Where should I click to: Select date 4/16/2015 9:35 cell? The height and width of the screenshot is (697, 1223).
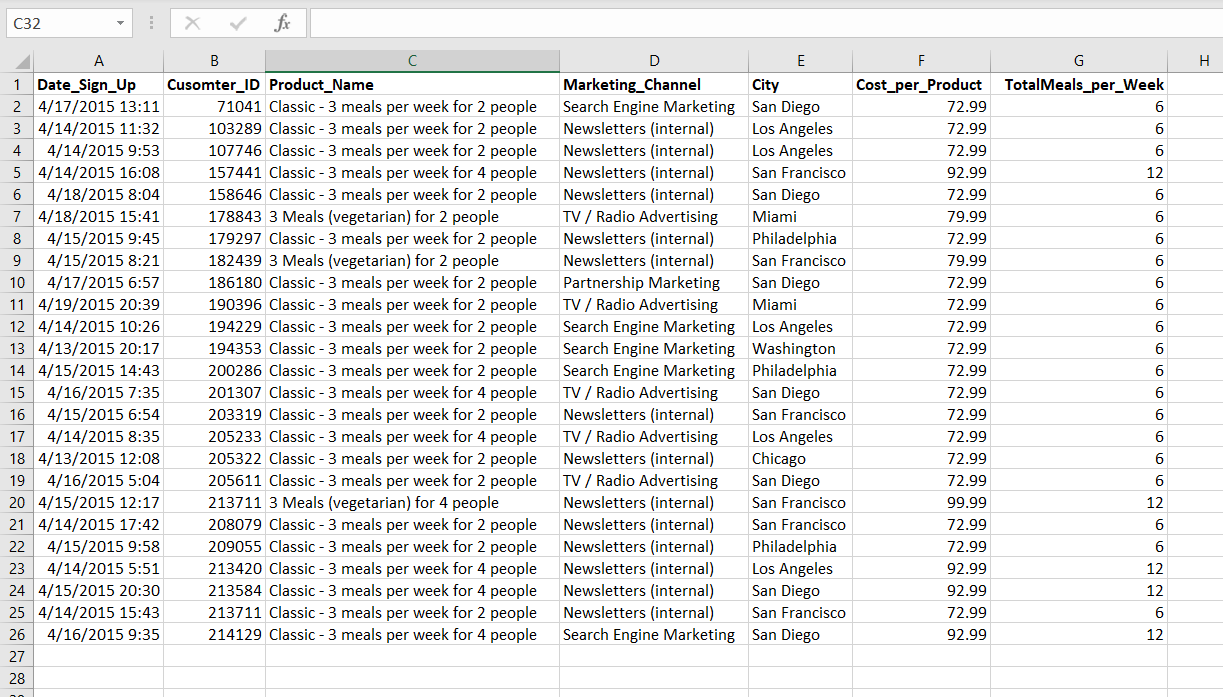click(98, 635)
